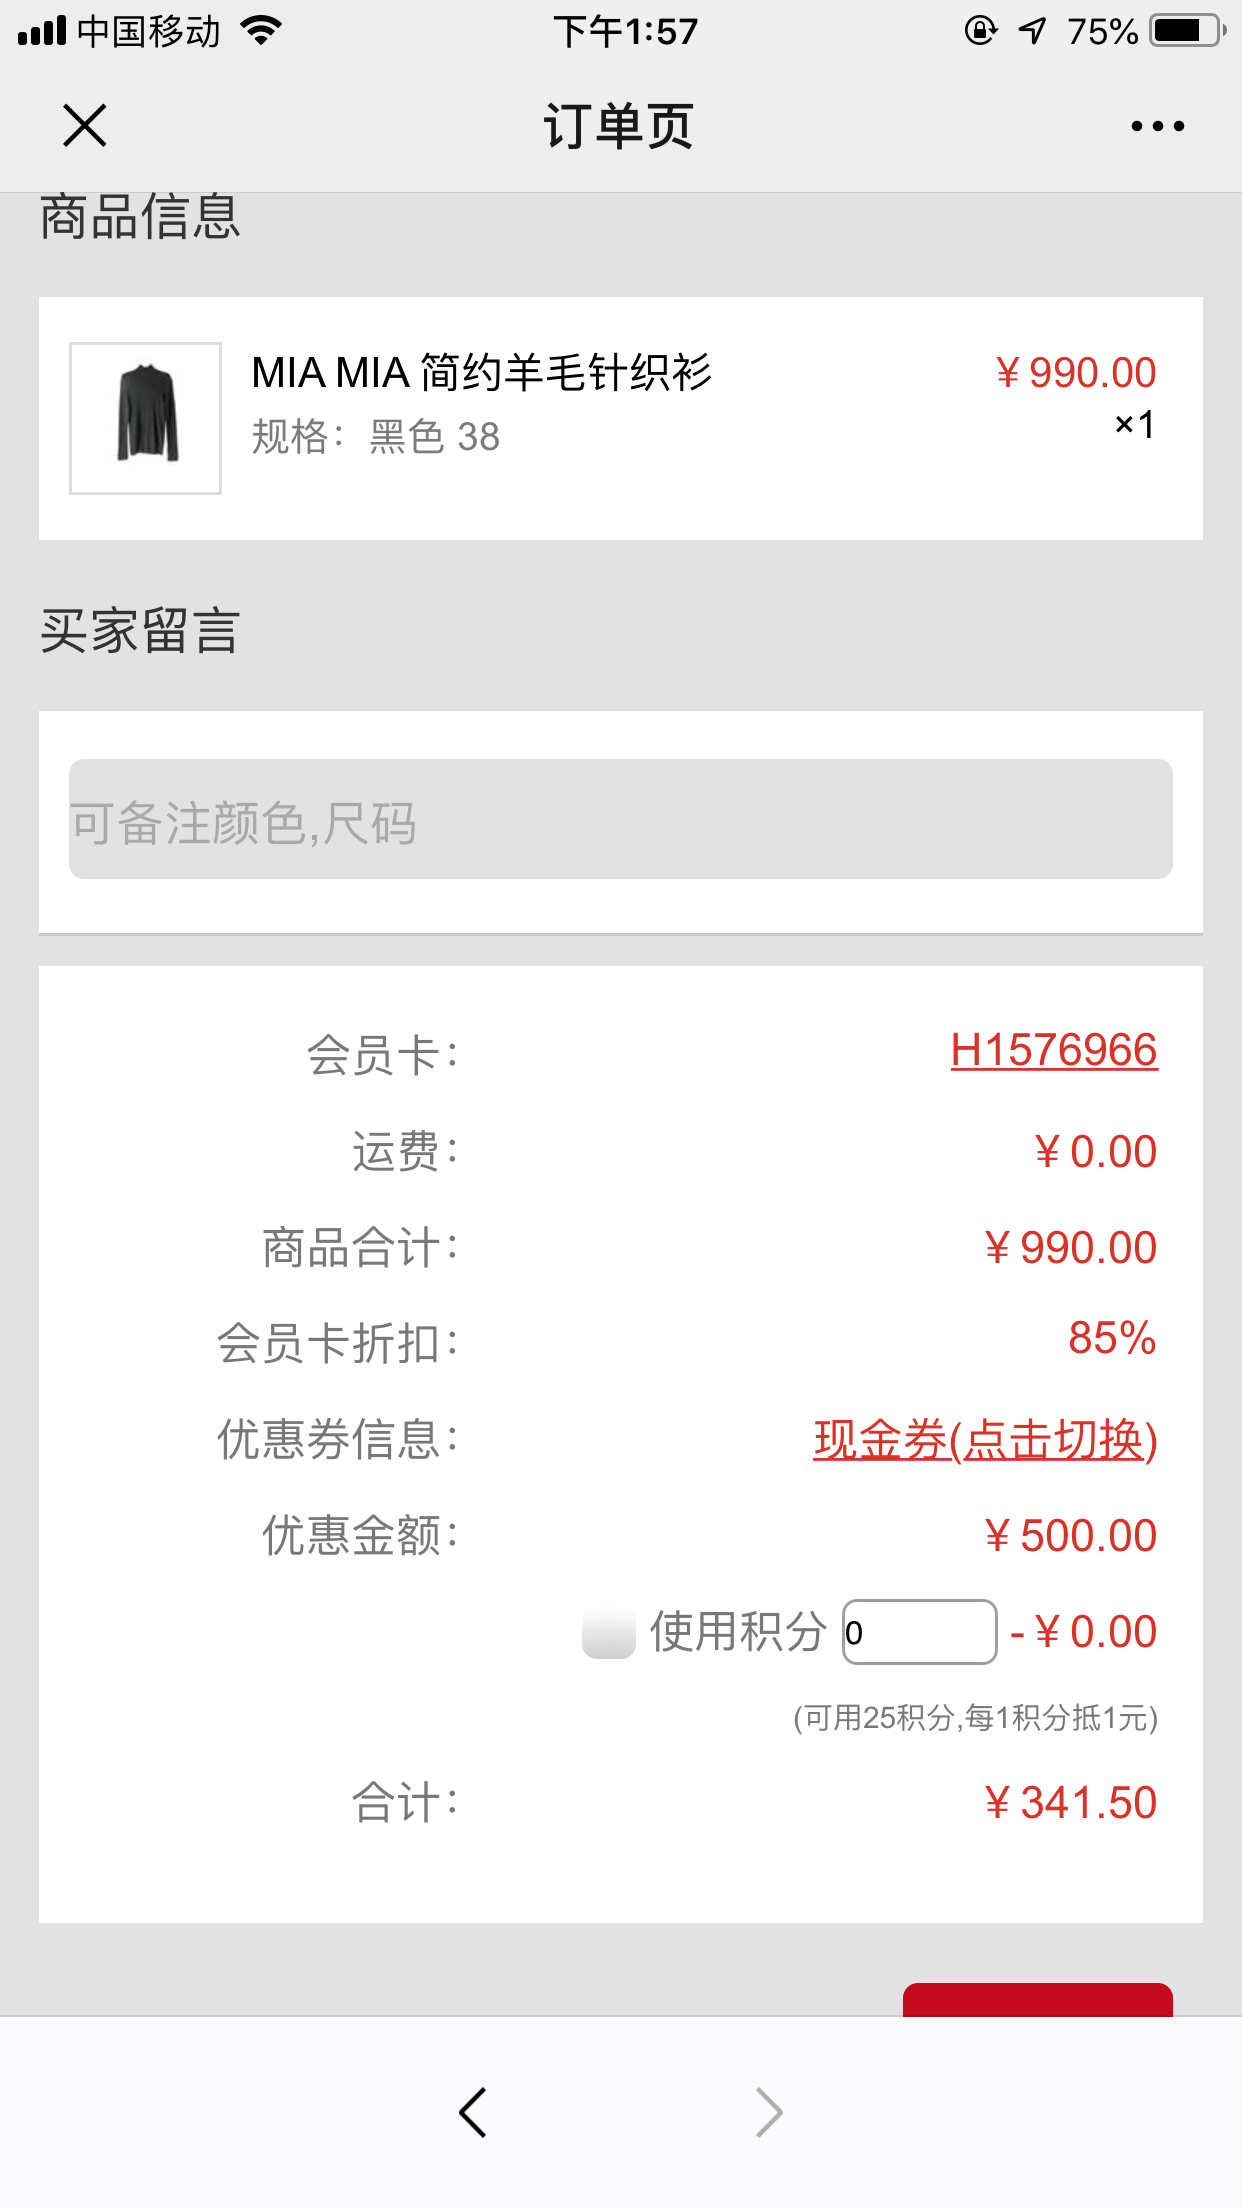This screenshot has height=2208, width=1242.
Task: Tap the cellular signal bars icon
Action: (x=42, y=31)
